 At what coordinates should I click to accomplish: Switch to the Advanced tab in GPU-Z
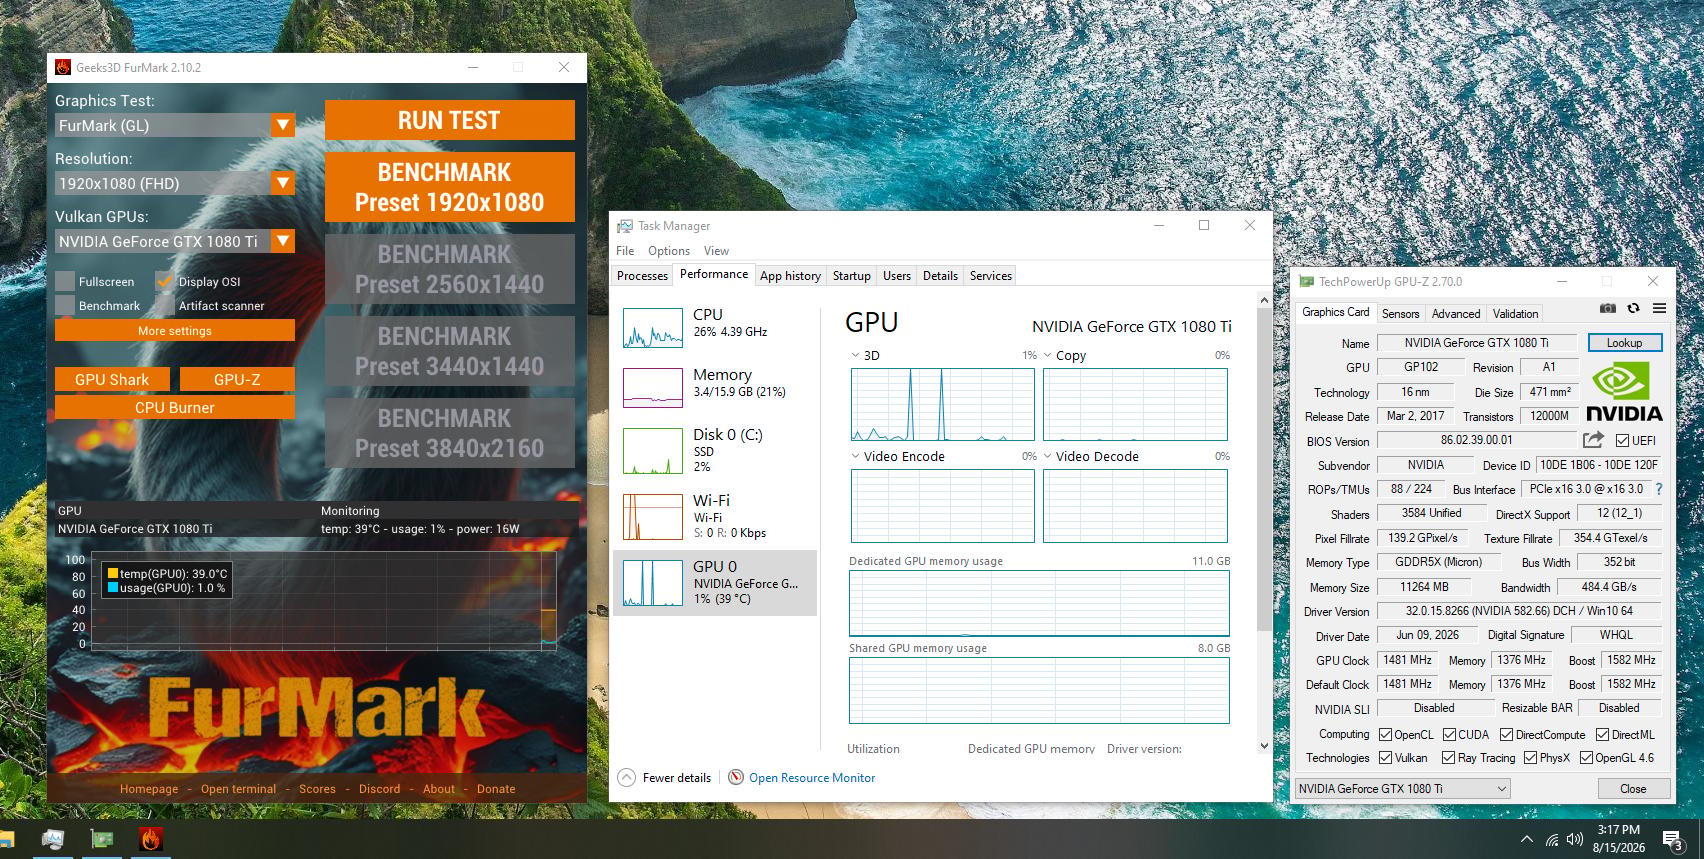point(1456,314)
